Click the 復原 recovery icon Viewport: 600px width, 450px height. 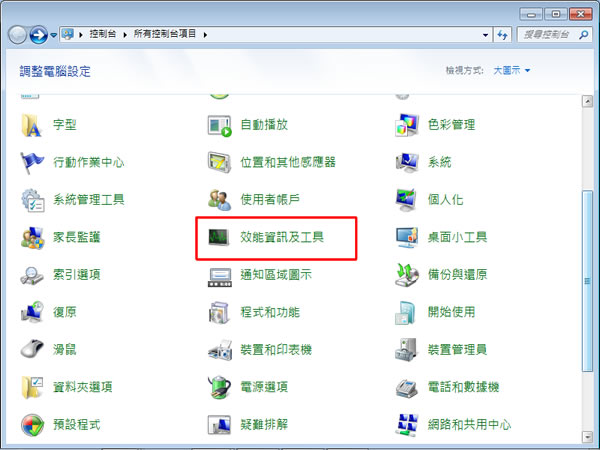32,312
